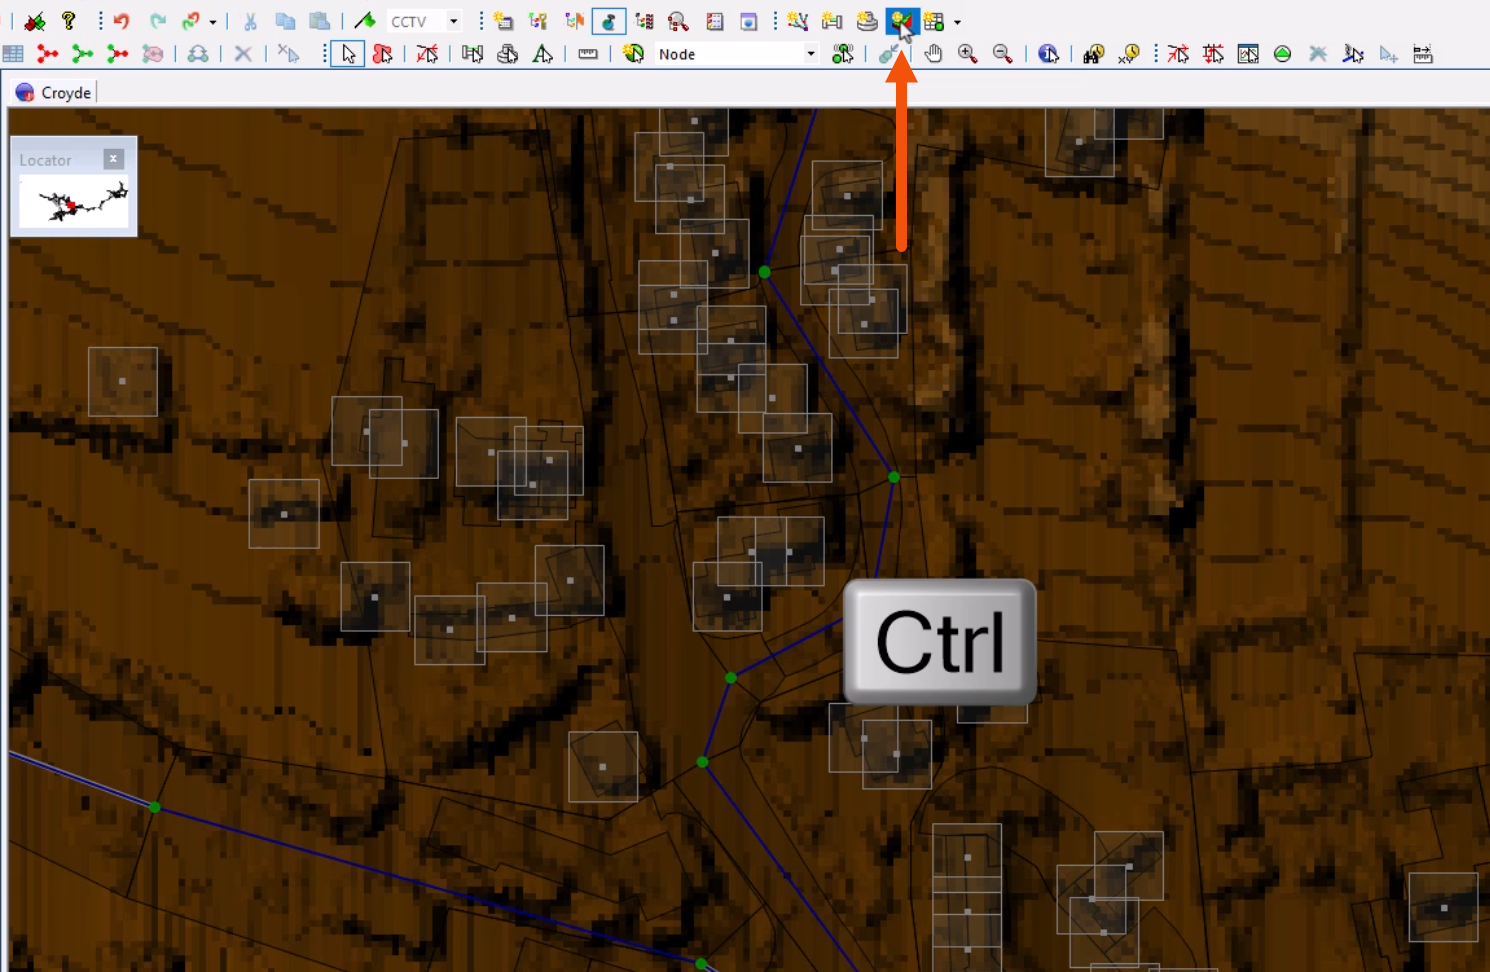Screen dimensions: 1490x972
Task: Select the Measure ruler tool
Action: tap(588, 53)
